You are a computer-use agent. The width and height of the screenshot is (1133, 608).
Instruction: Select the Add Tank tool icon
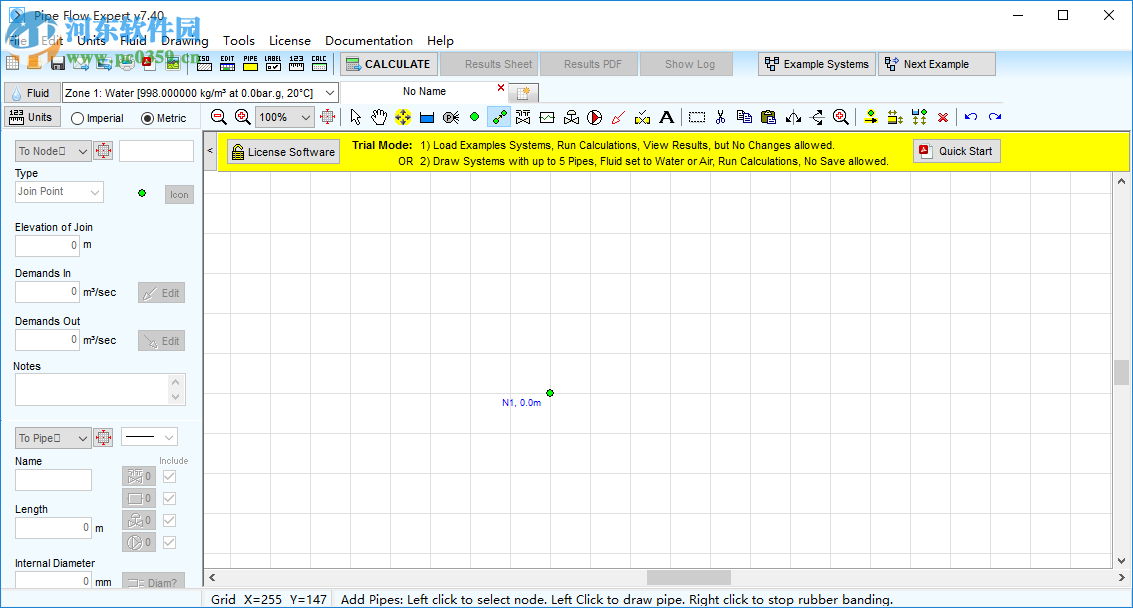pyautogui.click(x=427, y=117)
